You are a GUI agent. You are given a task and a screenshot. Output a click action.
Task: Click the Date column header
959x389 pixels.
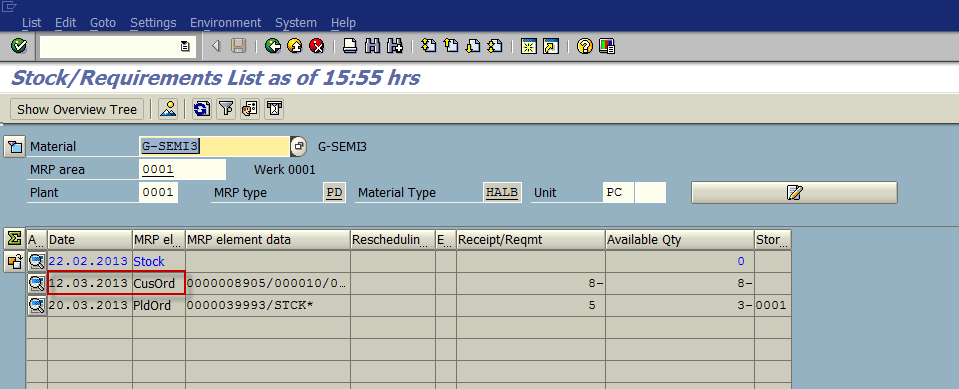[90, 240]
